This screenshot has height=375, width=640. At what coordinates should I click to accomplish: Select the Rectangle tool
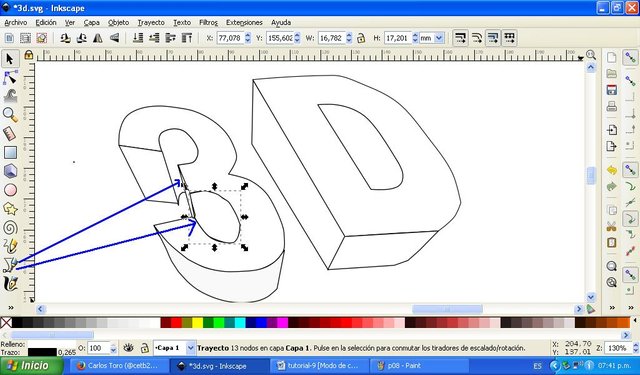point(10,153)
